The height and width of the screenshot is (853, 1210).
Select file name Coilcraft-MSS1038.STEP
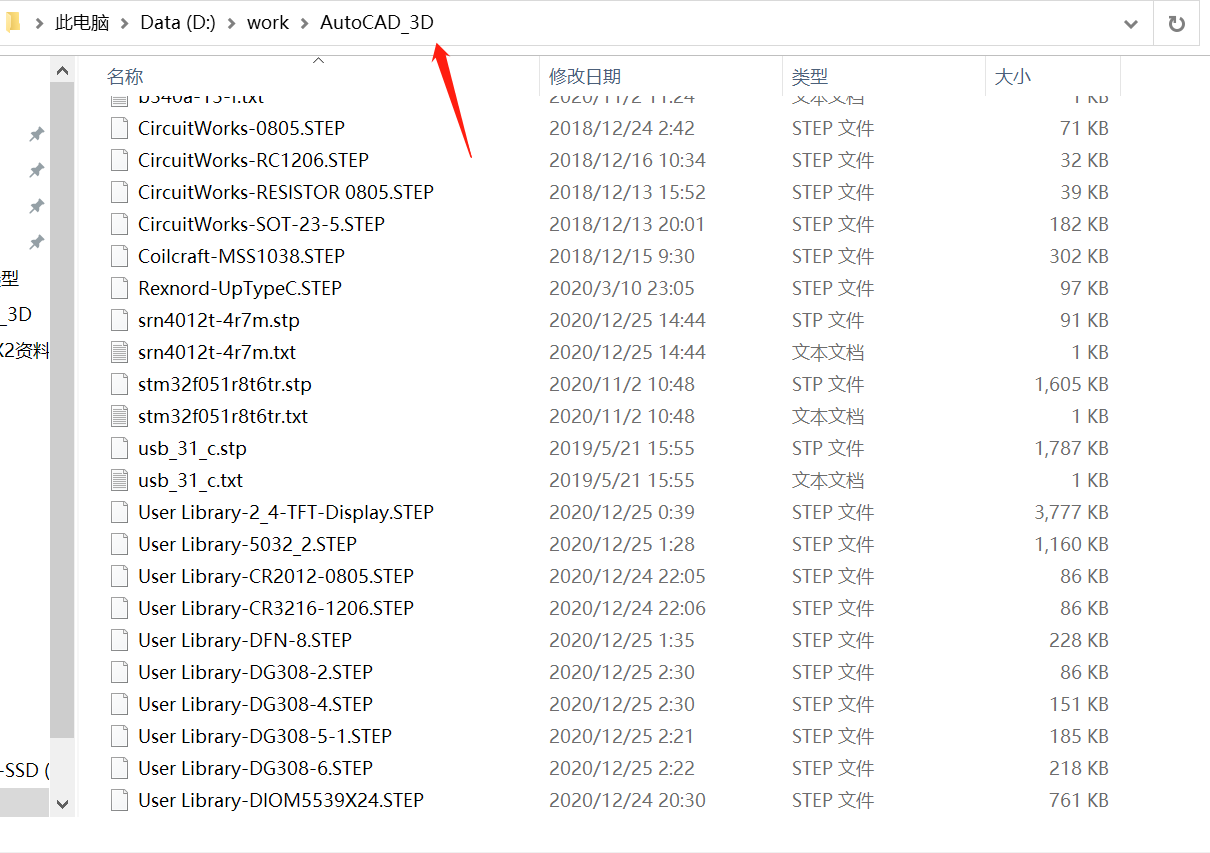(x=241, y=256)
